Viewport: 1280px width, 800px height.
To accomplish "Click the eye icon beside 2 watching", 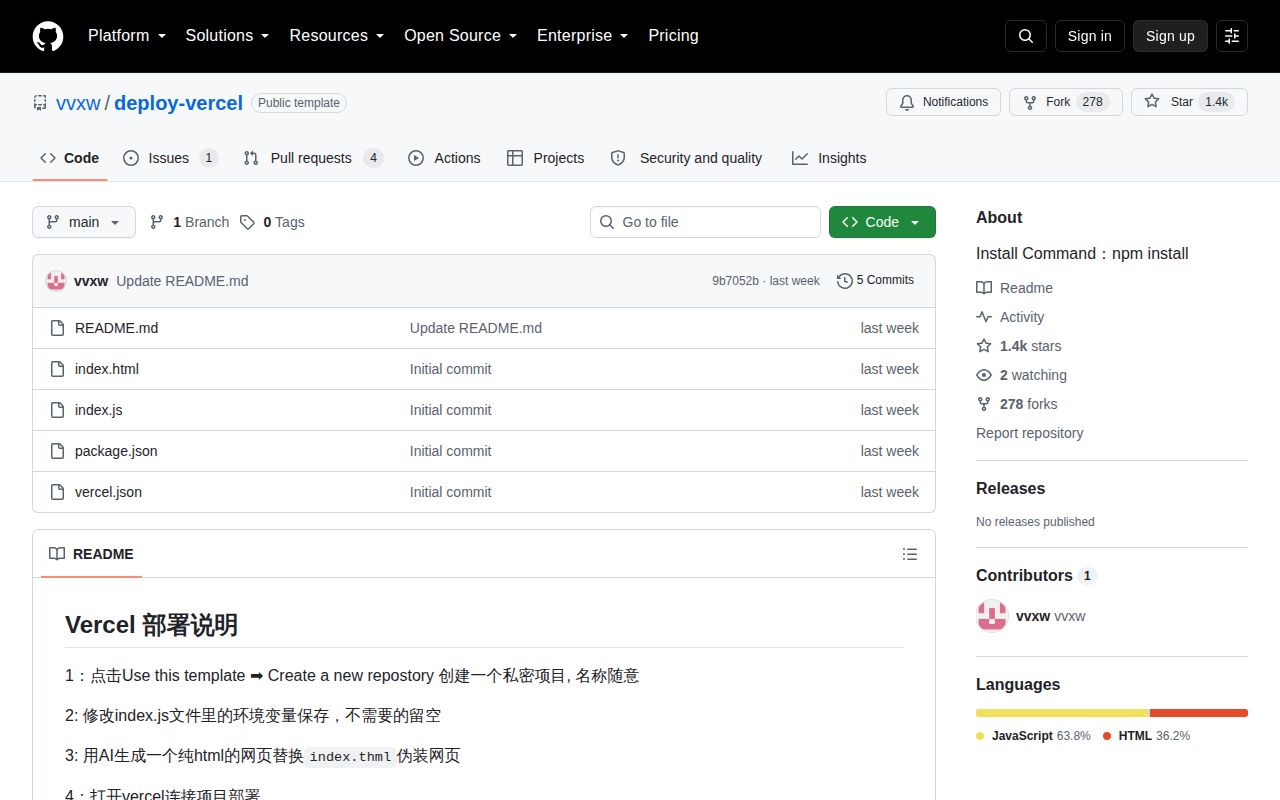I will 984,375.
